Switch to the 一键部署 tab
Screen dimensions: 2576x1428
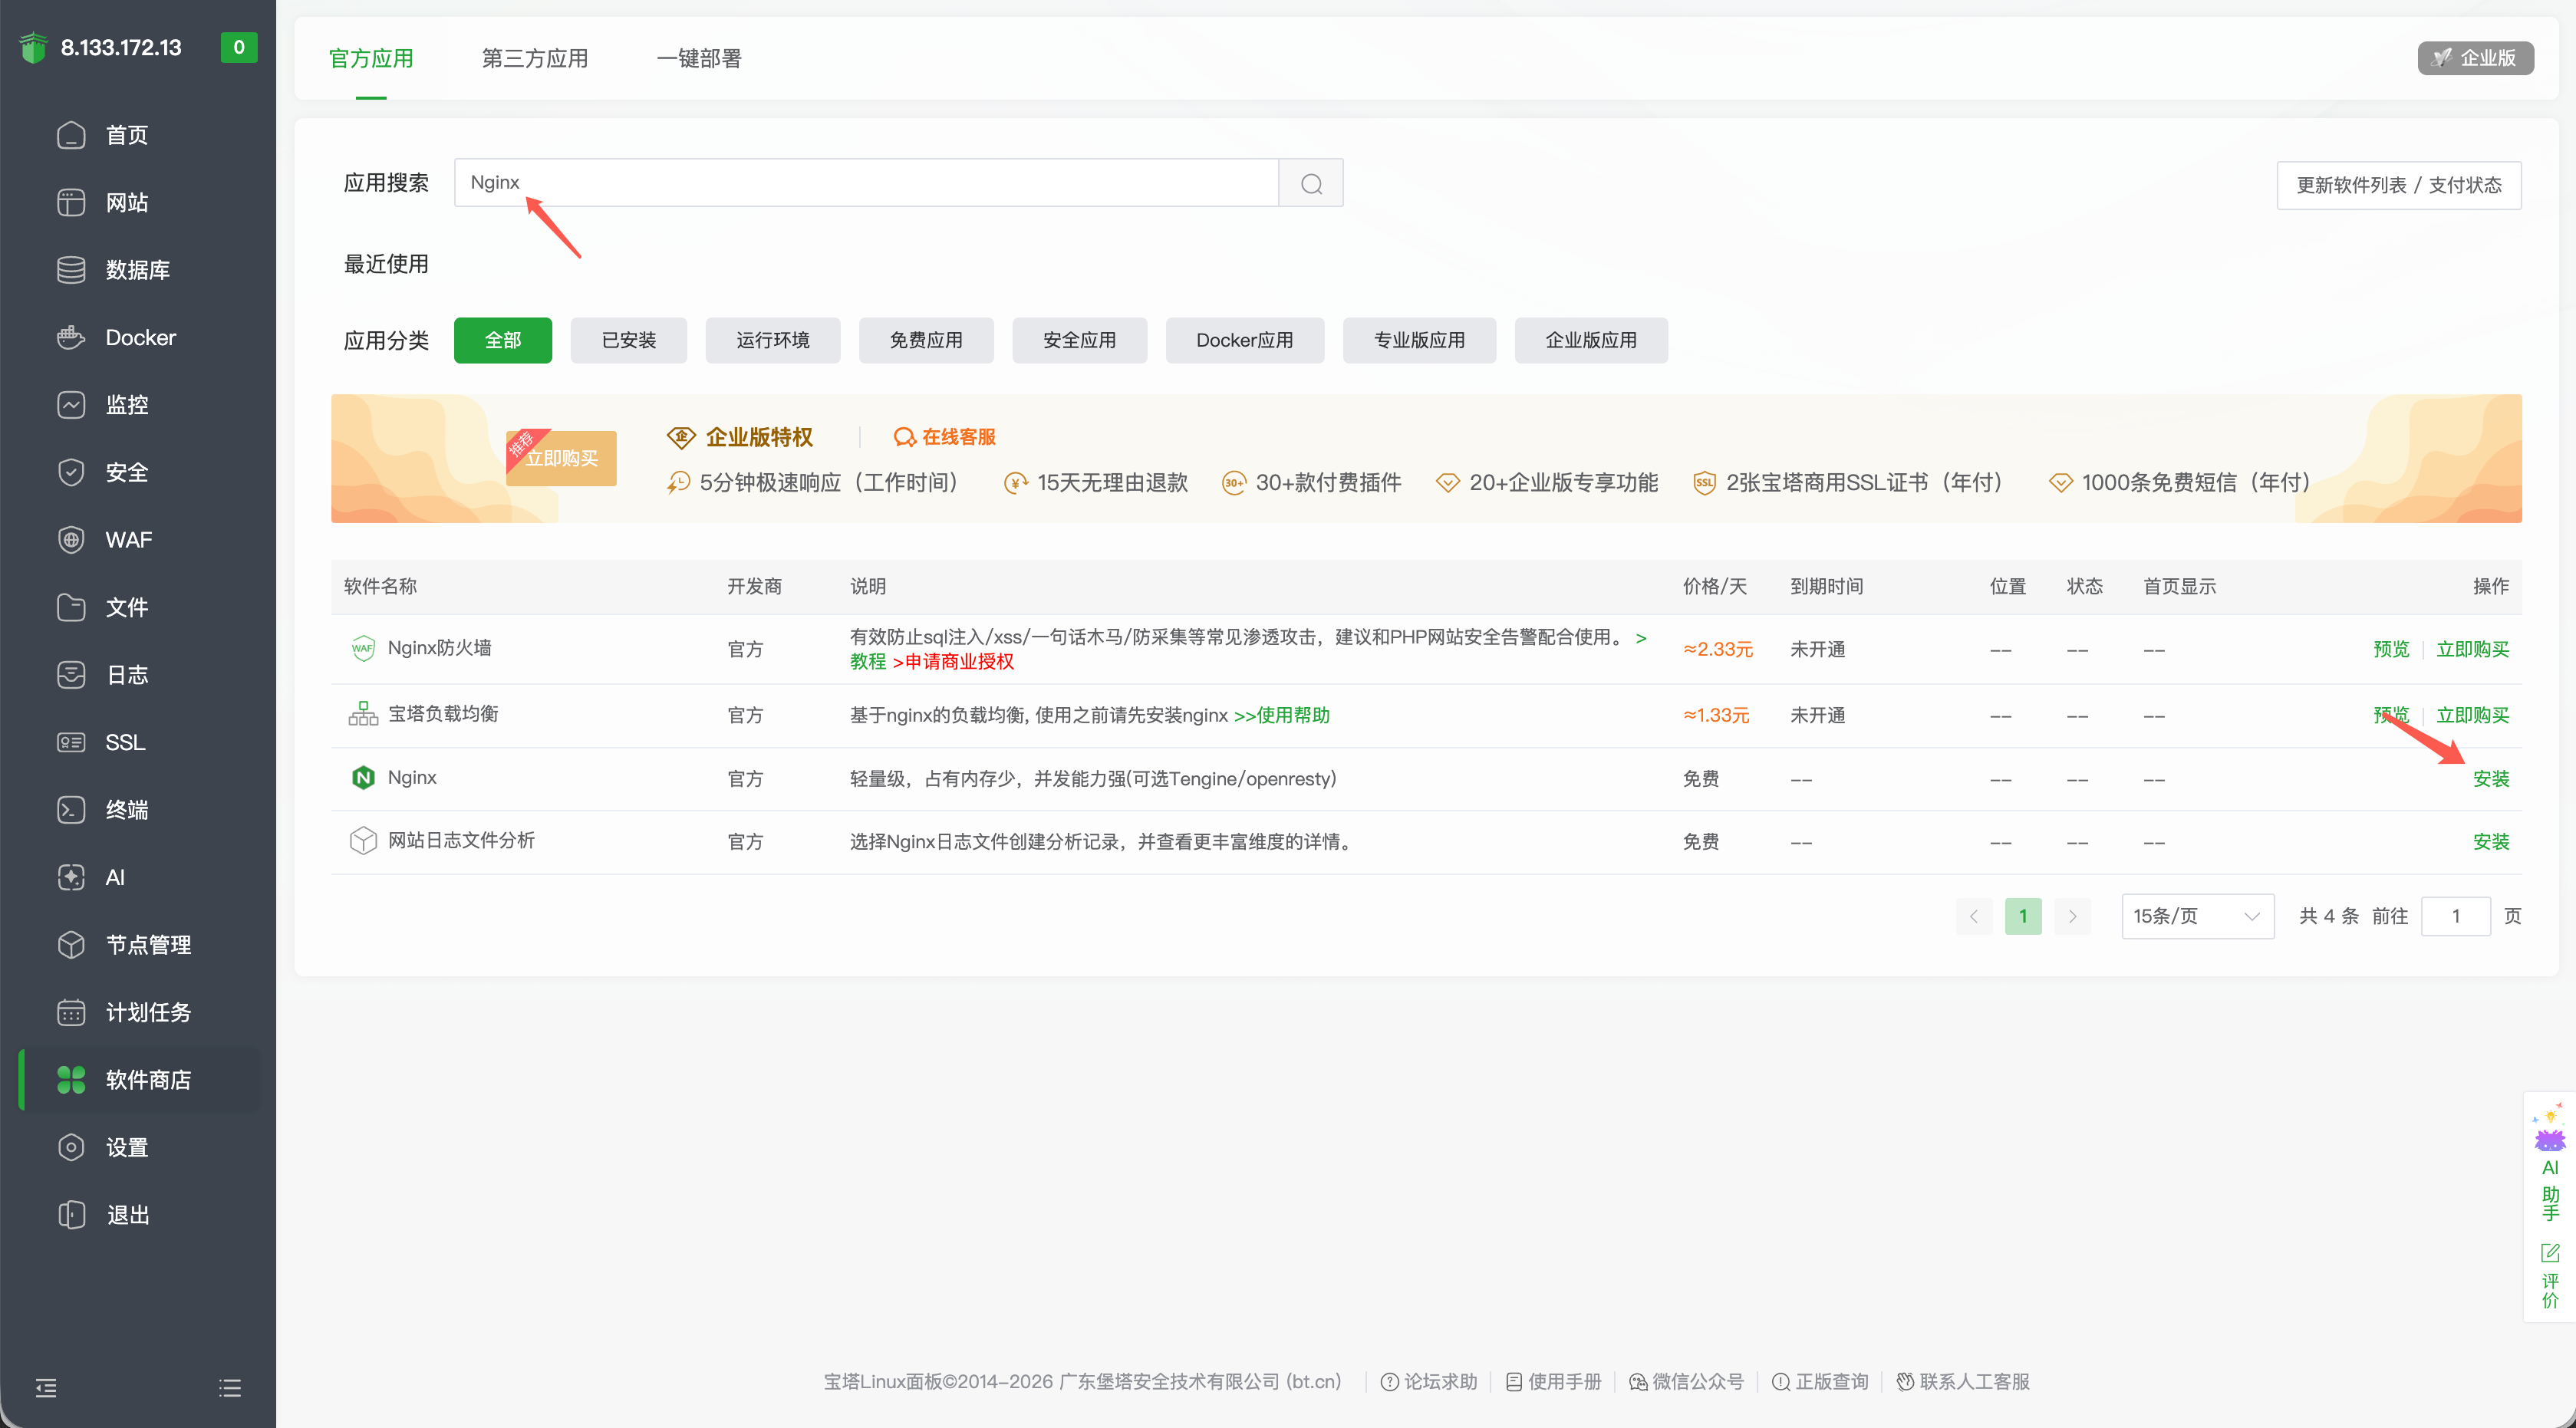[699, 58]
